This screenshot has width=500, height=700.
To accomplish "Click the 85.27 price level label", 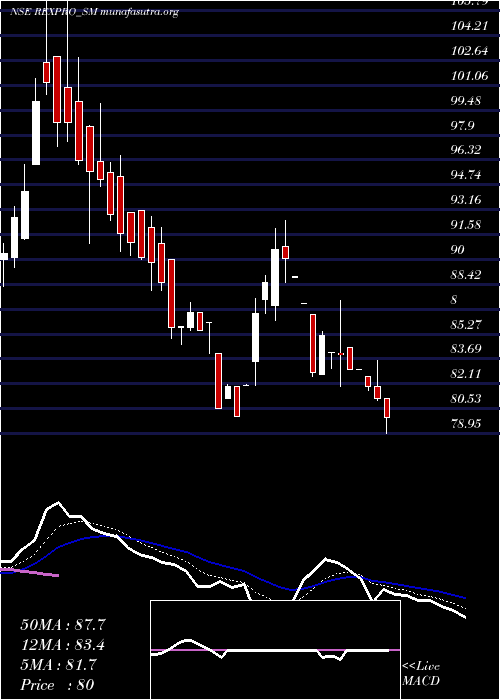I will 466,324.
